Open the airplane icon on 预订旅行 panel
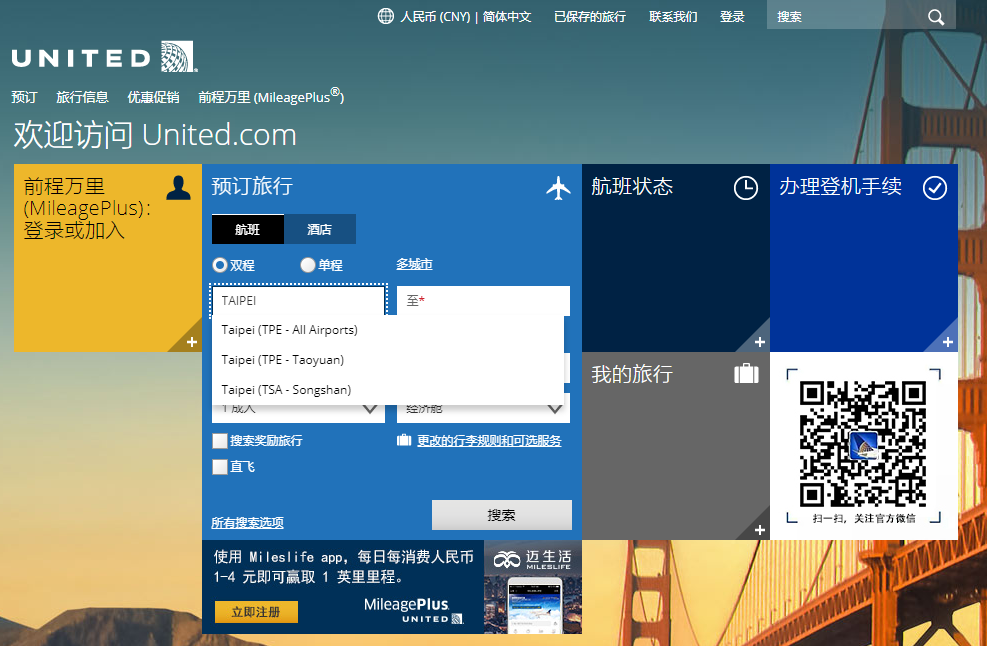 click(x=558, y=187)
